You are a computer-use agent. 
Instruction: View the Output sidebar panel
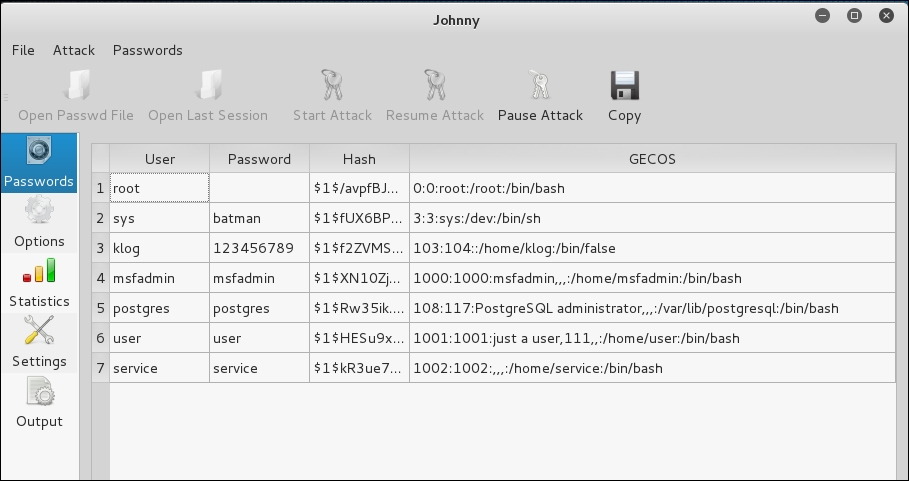point(39,403)
